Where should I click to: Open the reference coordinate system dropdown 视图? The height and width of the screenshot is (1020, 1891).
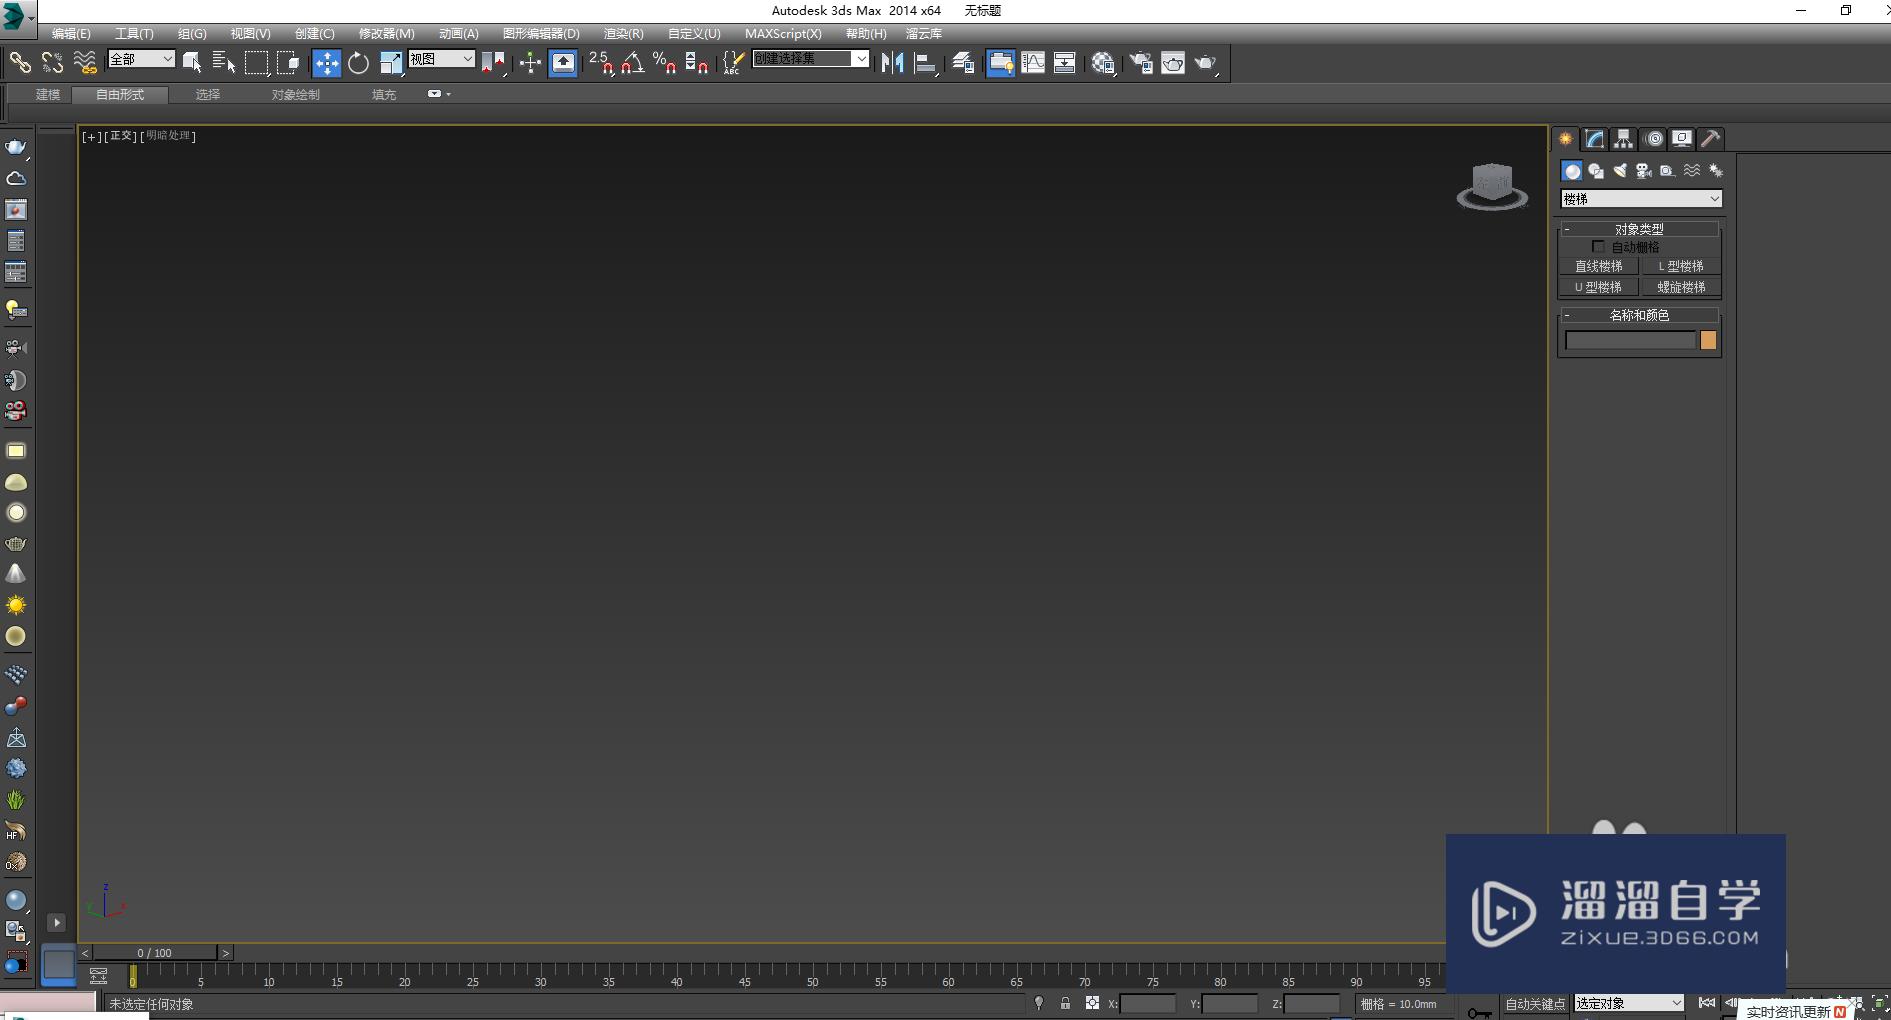coord(441,59)
